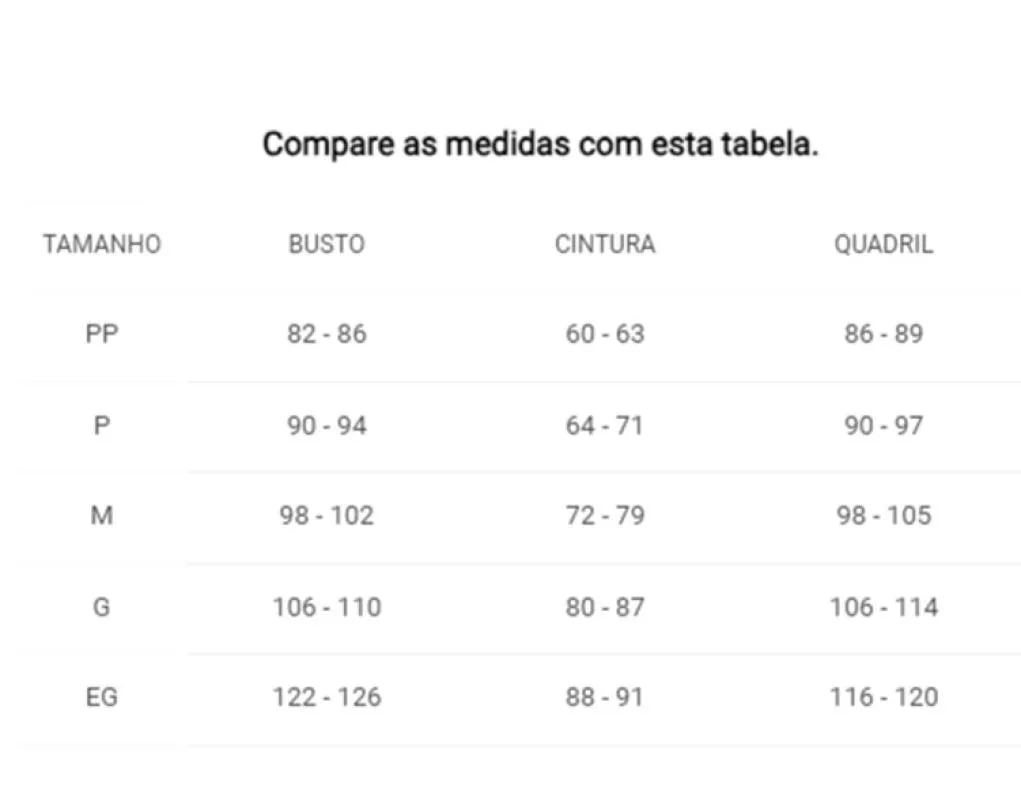Select bust value 98 - 102
The width and height of the screenshot is (1021, 800).
327,516
